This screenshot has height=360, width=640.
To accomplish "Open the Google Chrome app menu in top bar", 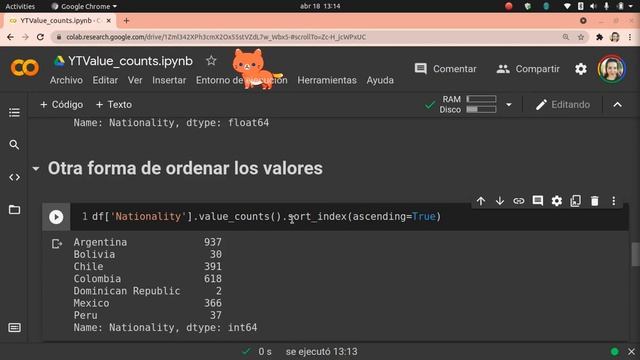I will coord(84,6).
